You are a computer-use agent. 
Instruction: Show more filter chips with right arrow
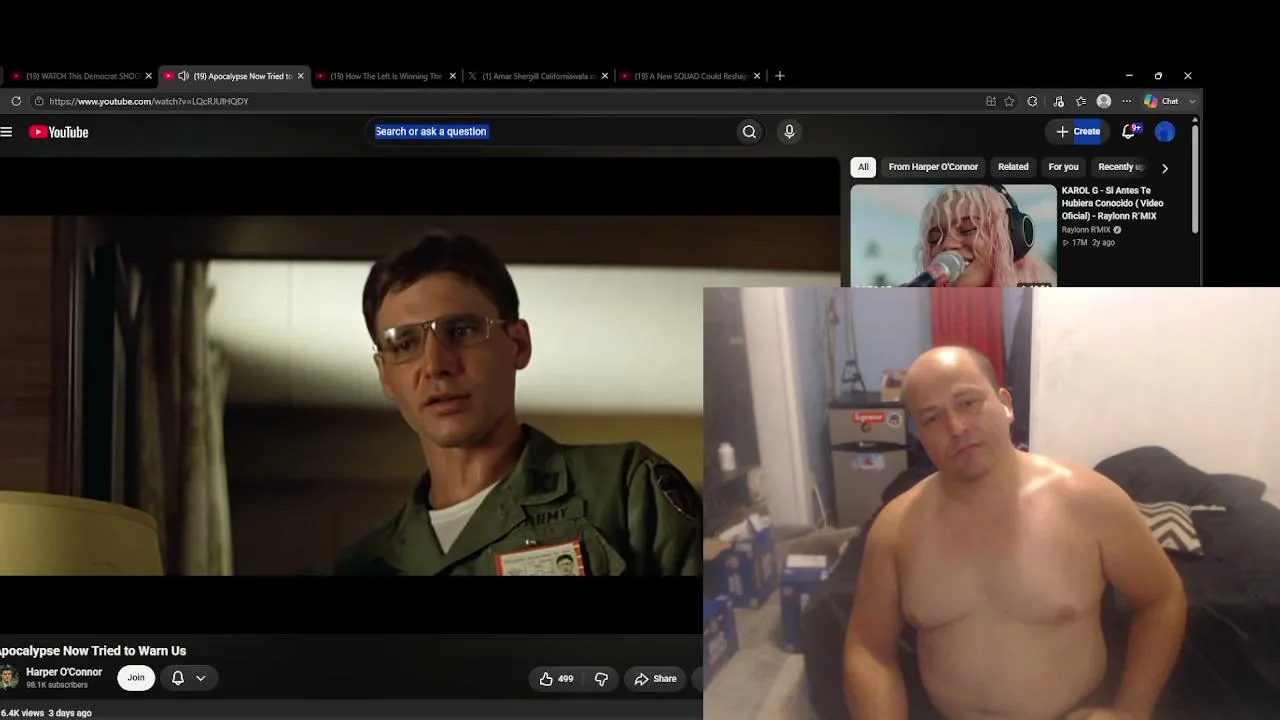(x=1164, y=168)
